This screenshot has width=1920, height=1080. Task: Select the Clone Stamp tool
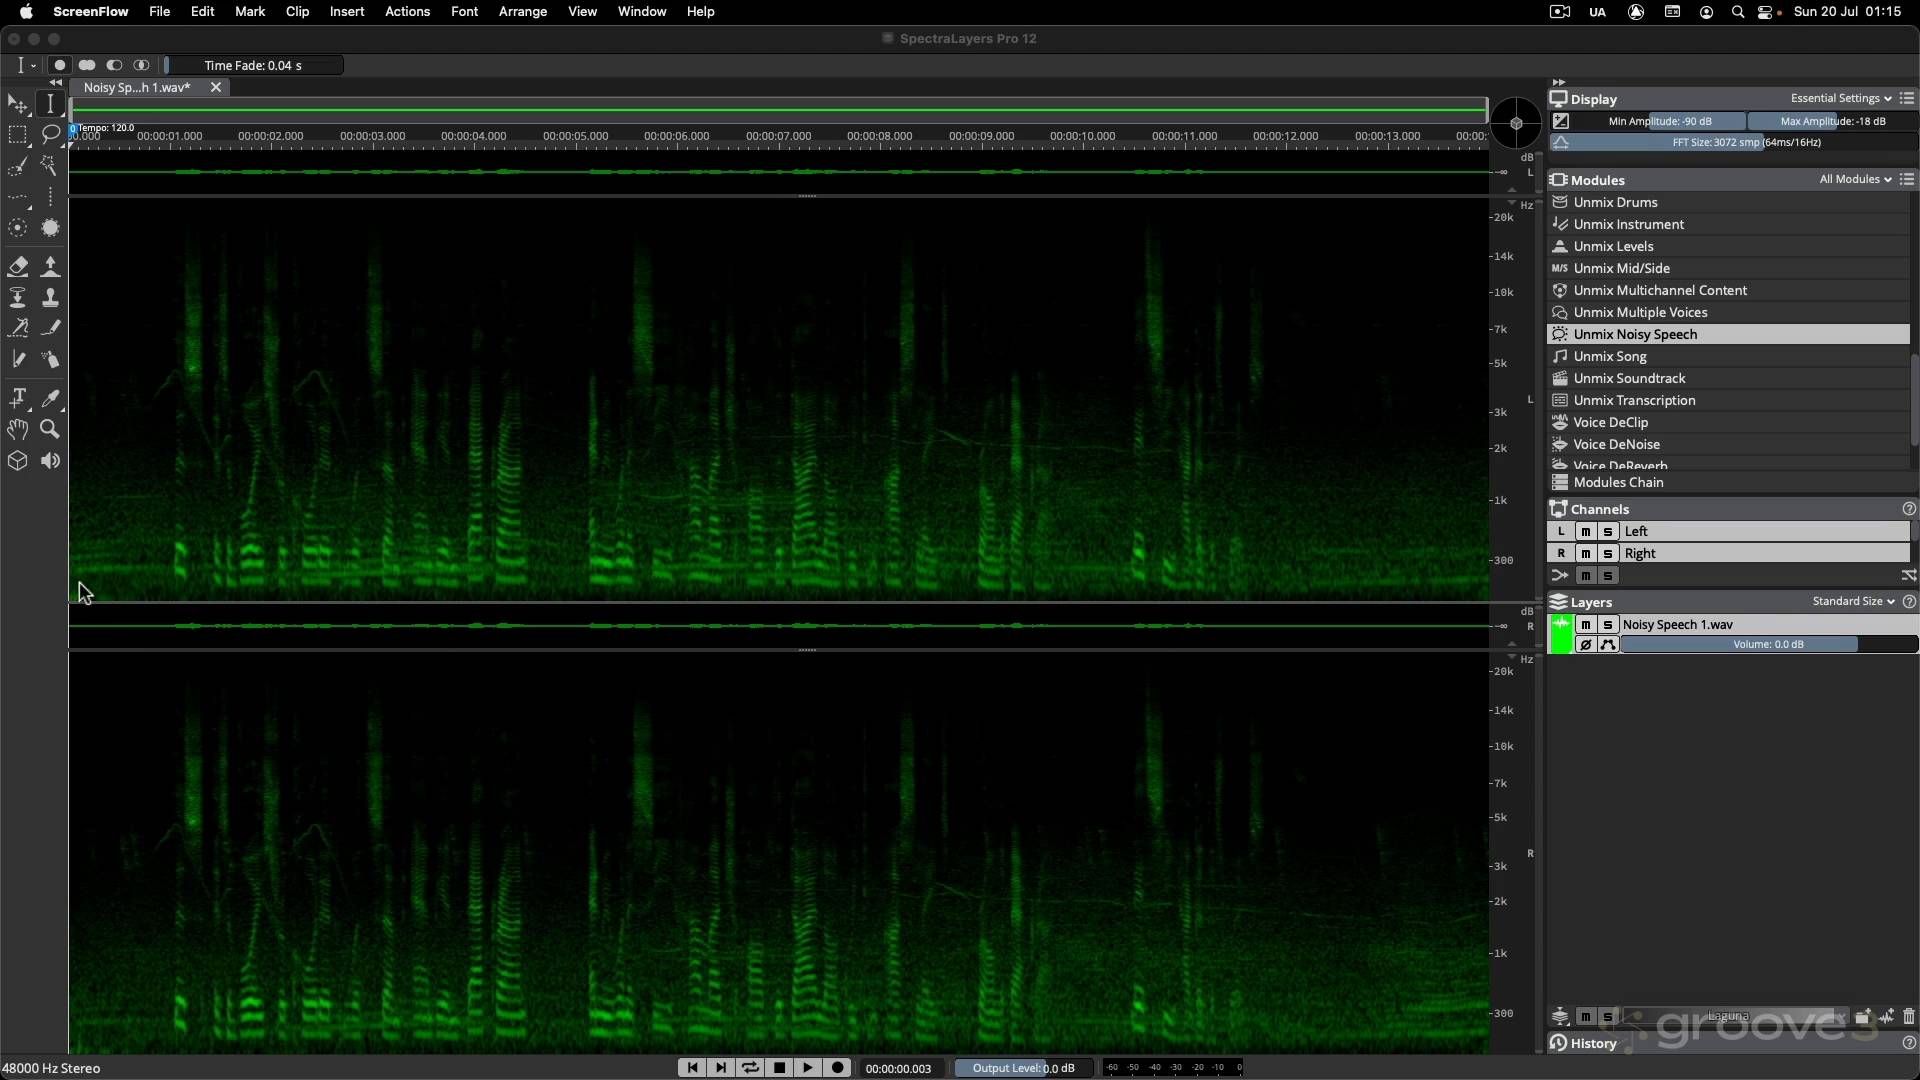point(50,297)
